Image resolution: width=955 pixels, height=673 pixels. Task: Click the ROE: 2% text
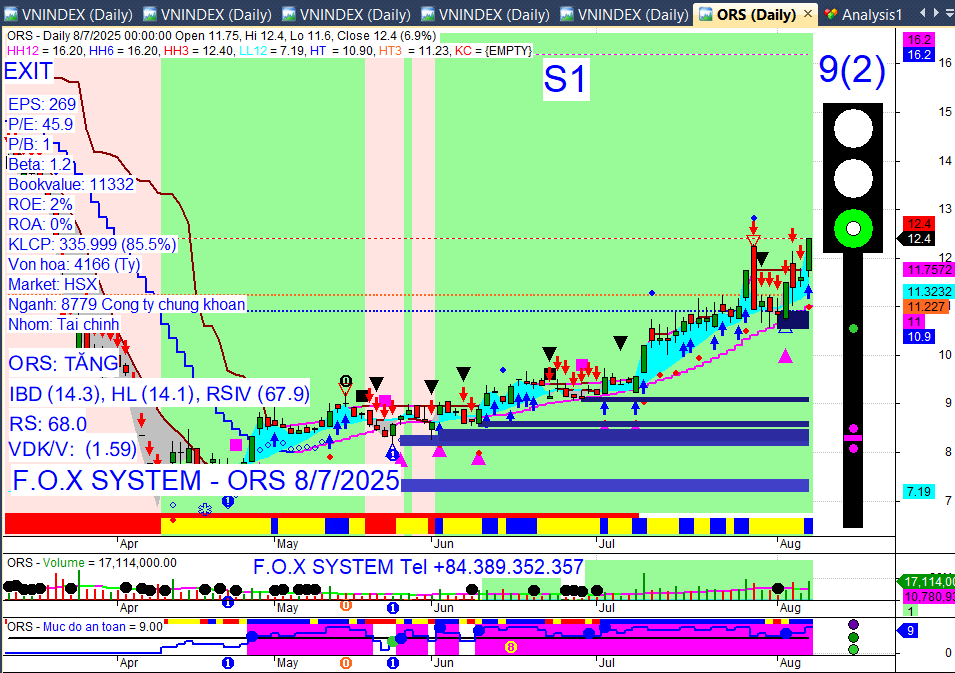pyautogui.click(x=40, y=205)
